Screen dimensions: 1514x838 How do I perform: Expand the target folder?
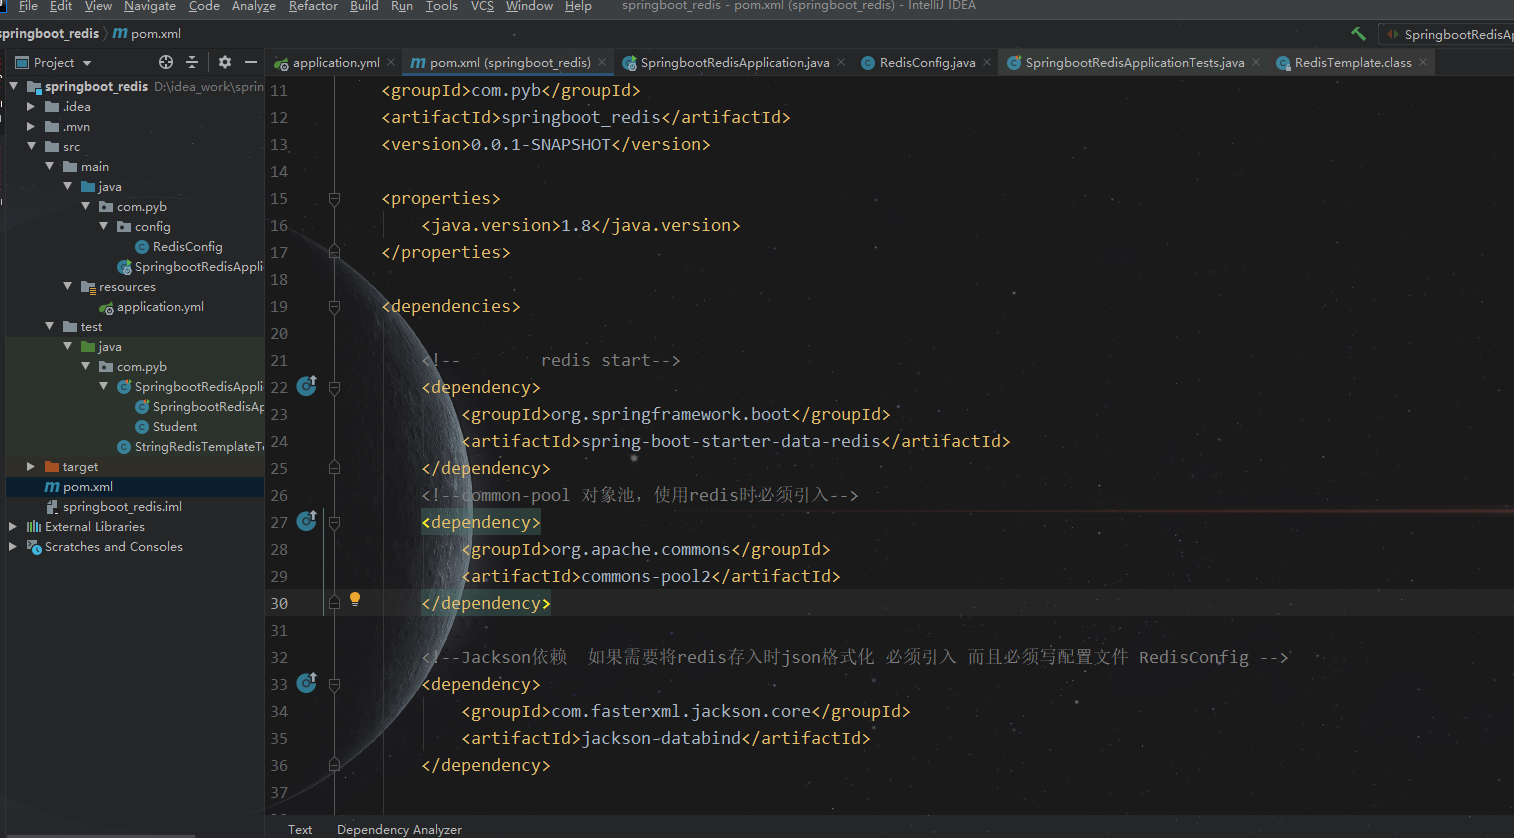[x=31, y=466]
